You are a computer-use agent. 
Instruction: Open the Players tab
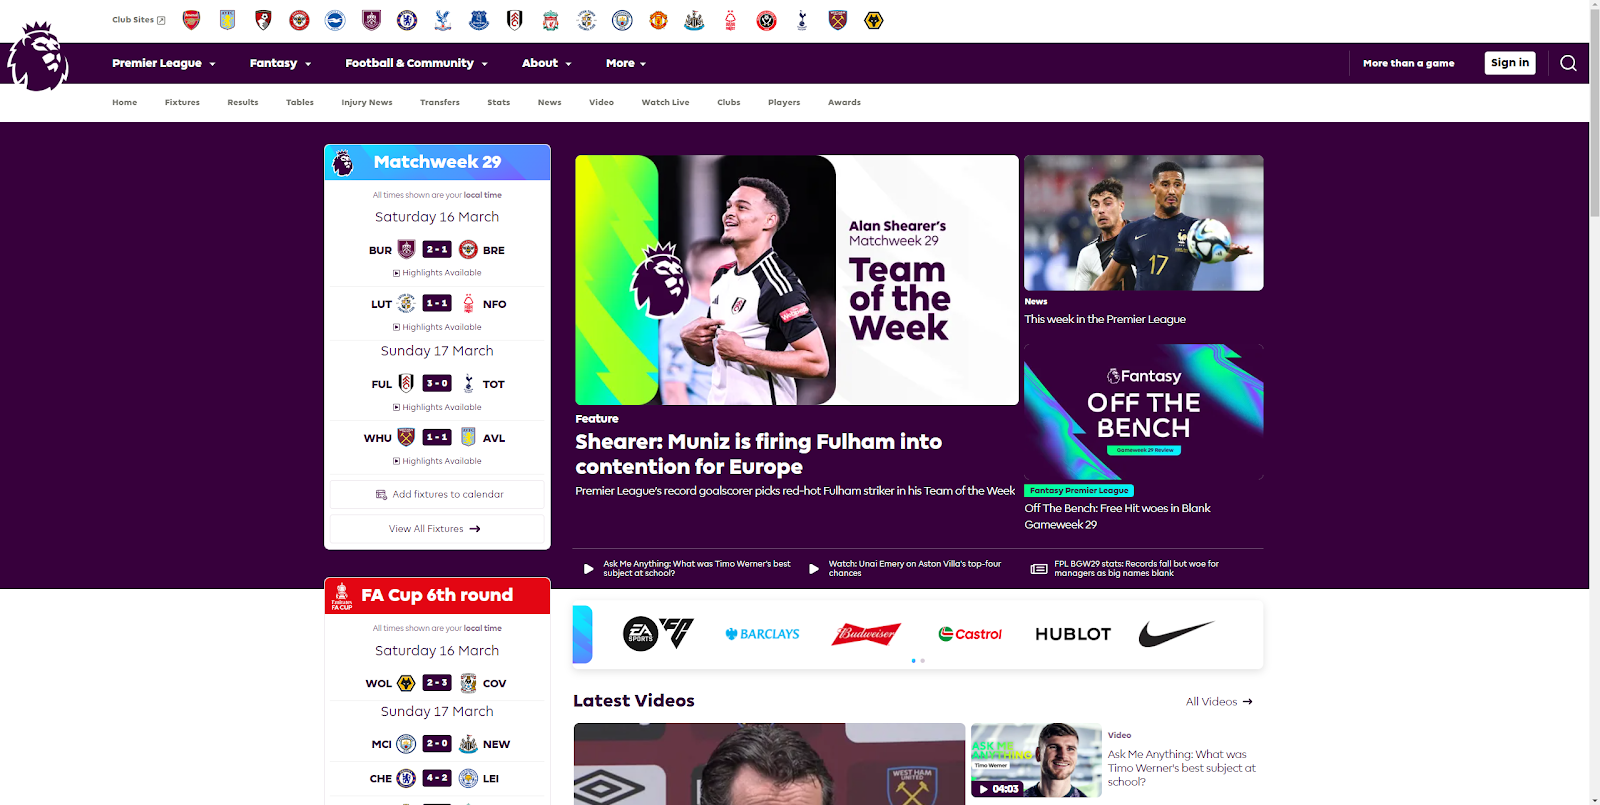[x=784, y=102]
